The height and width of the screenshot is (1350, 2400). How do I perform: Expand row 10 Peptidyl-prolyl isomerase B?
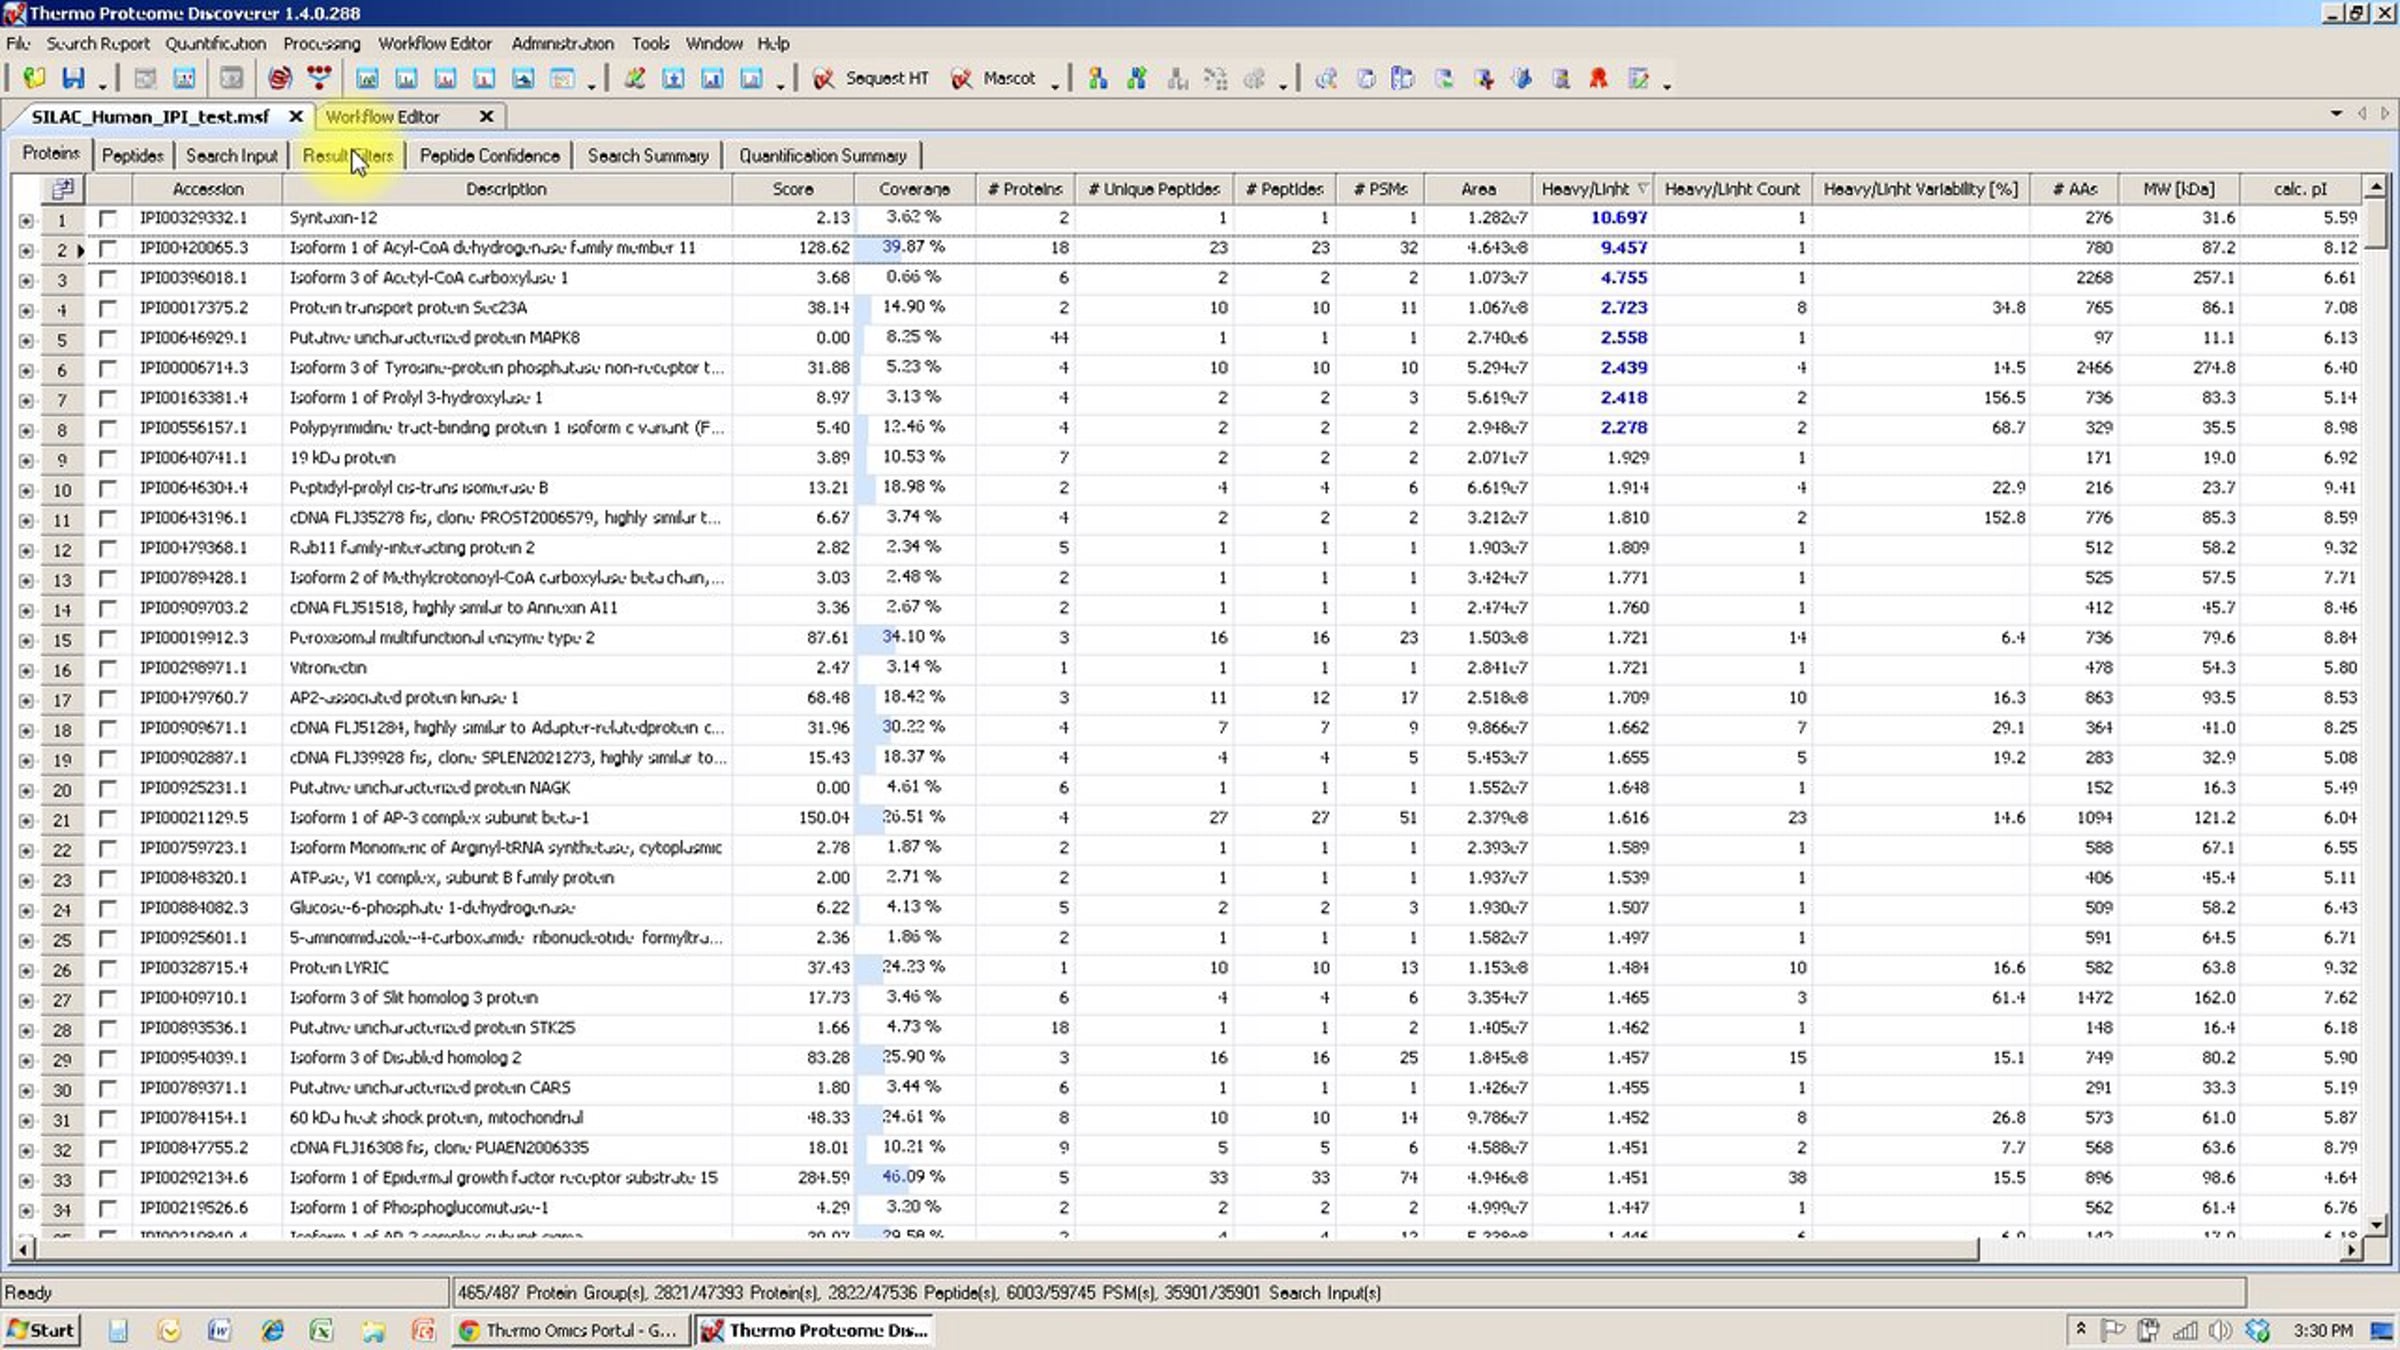tap(25, 490)
